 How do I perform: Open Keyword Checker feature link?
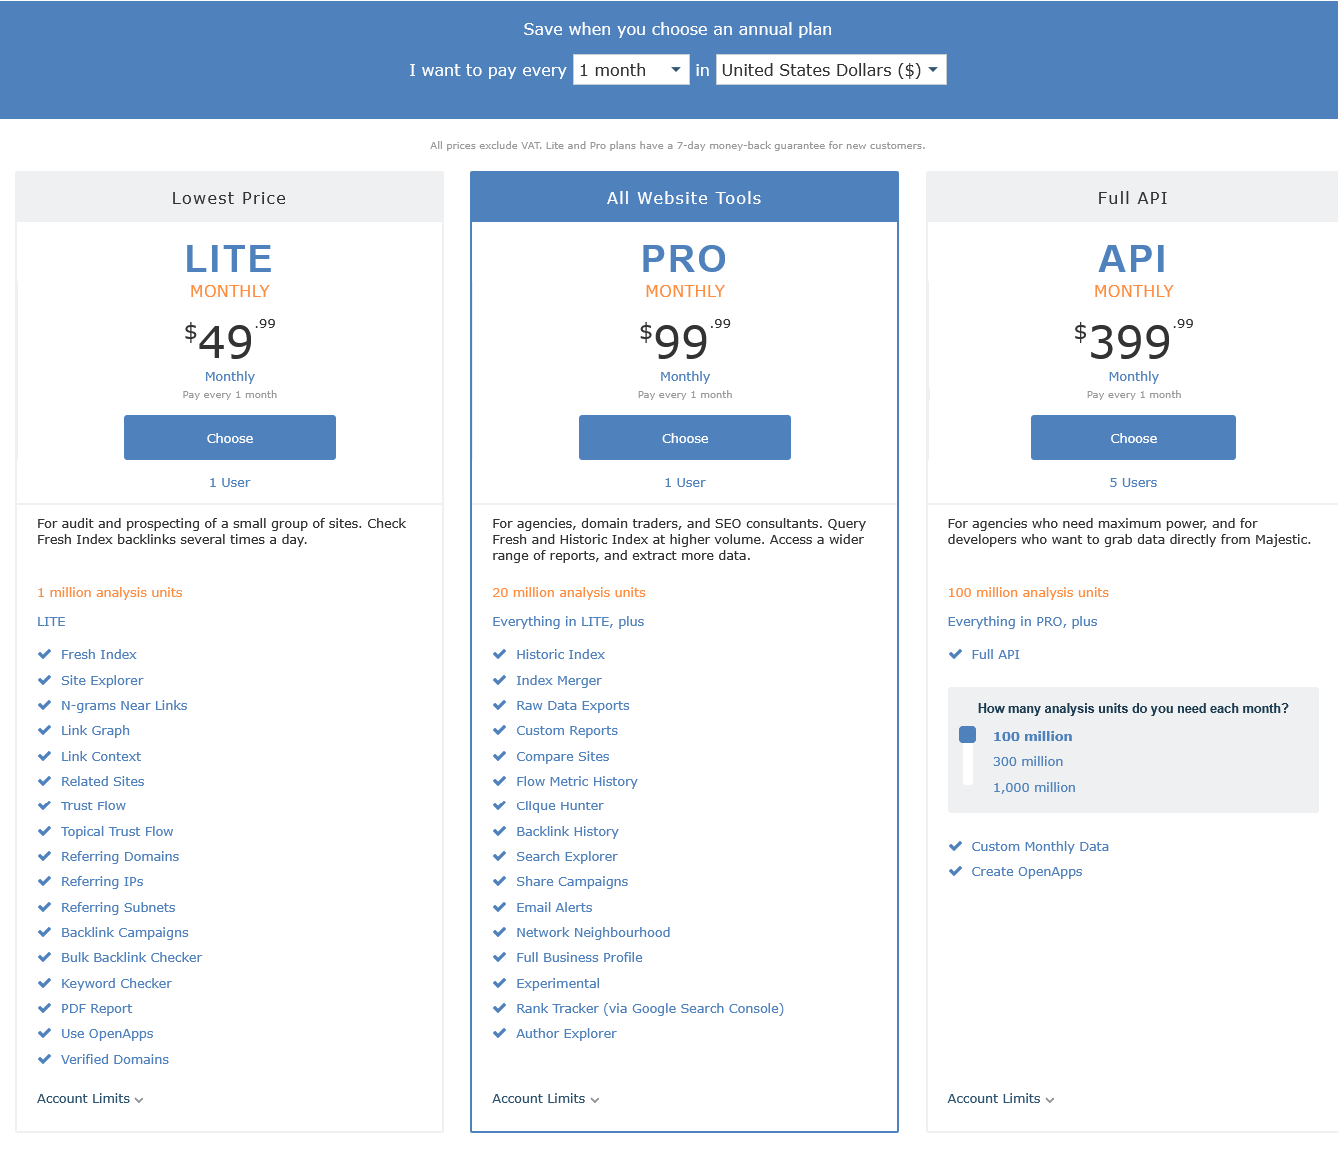pos(116,983)
